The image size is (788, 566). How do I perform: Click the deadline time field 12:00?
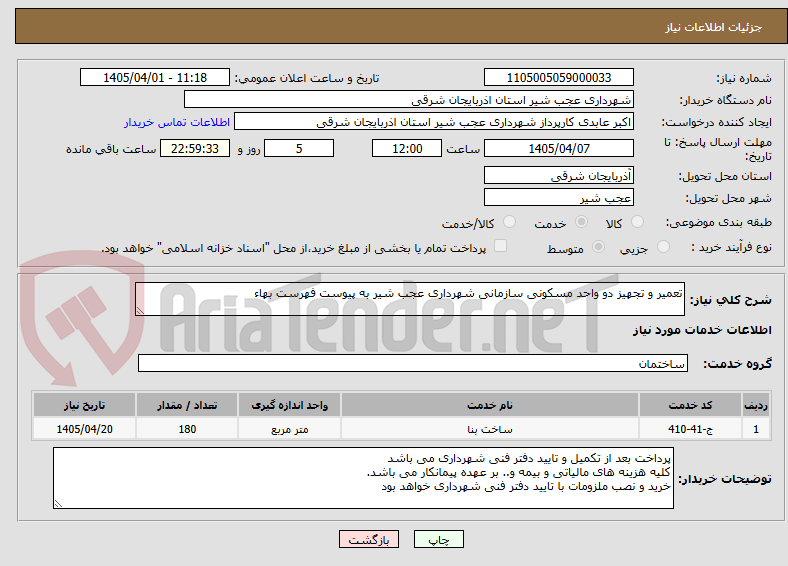point(407,148)
